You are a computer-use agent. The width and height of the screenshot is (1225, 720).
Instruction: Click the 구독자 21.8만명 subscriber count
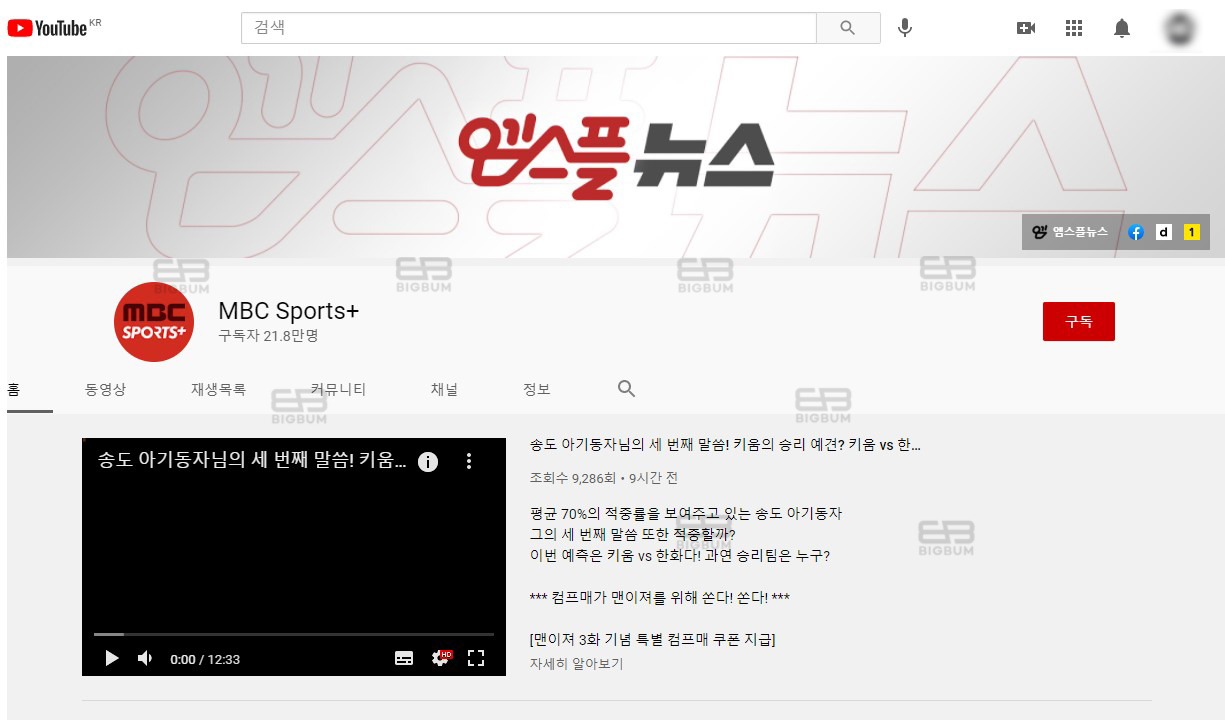268,336
